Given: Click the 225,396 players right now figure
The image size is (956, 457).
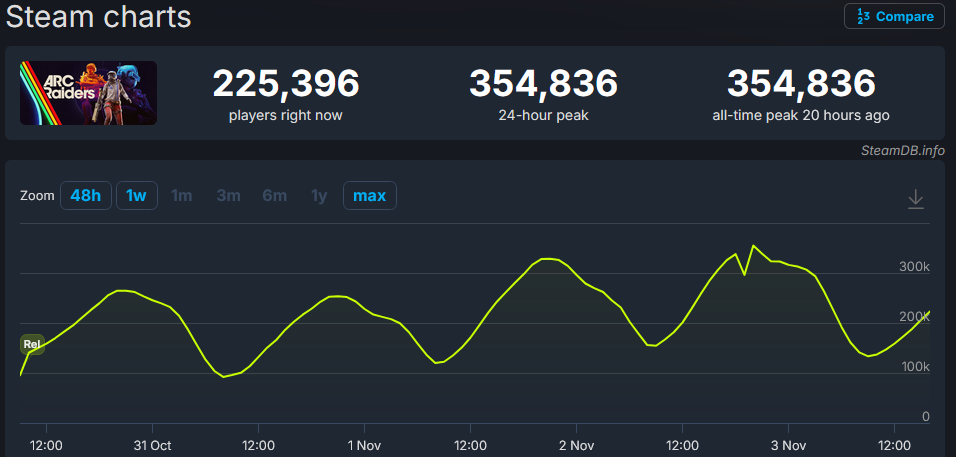Looking at the screenshot, I should 286,84.
